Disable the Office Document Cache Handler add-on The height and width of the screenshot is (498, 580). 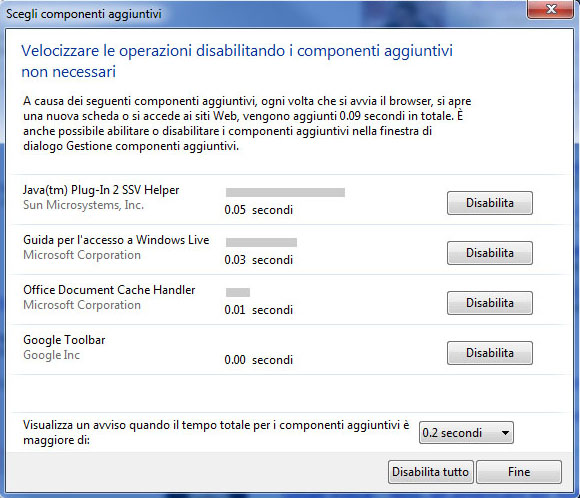click(x=490, y=303)
